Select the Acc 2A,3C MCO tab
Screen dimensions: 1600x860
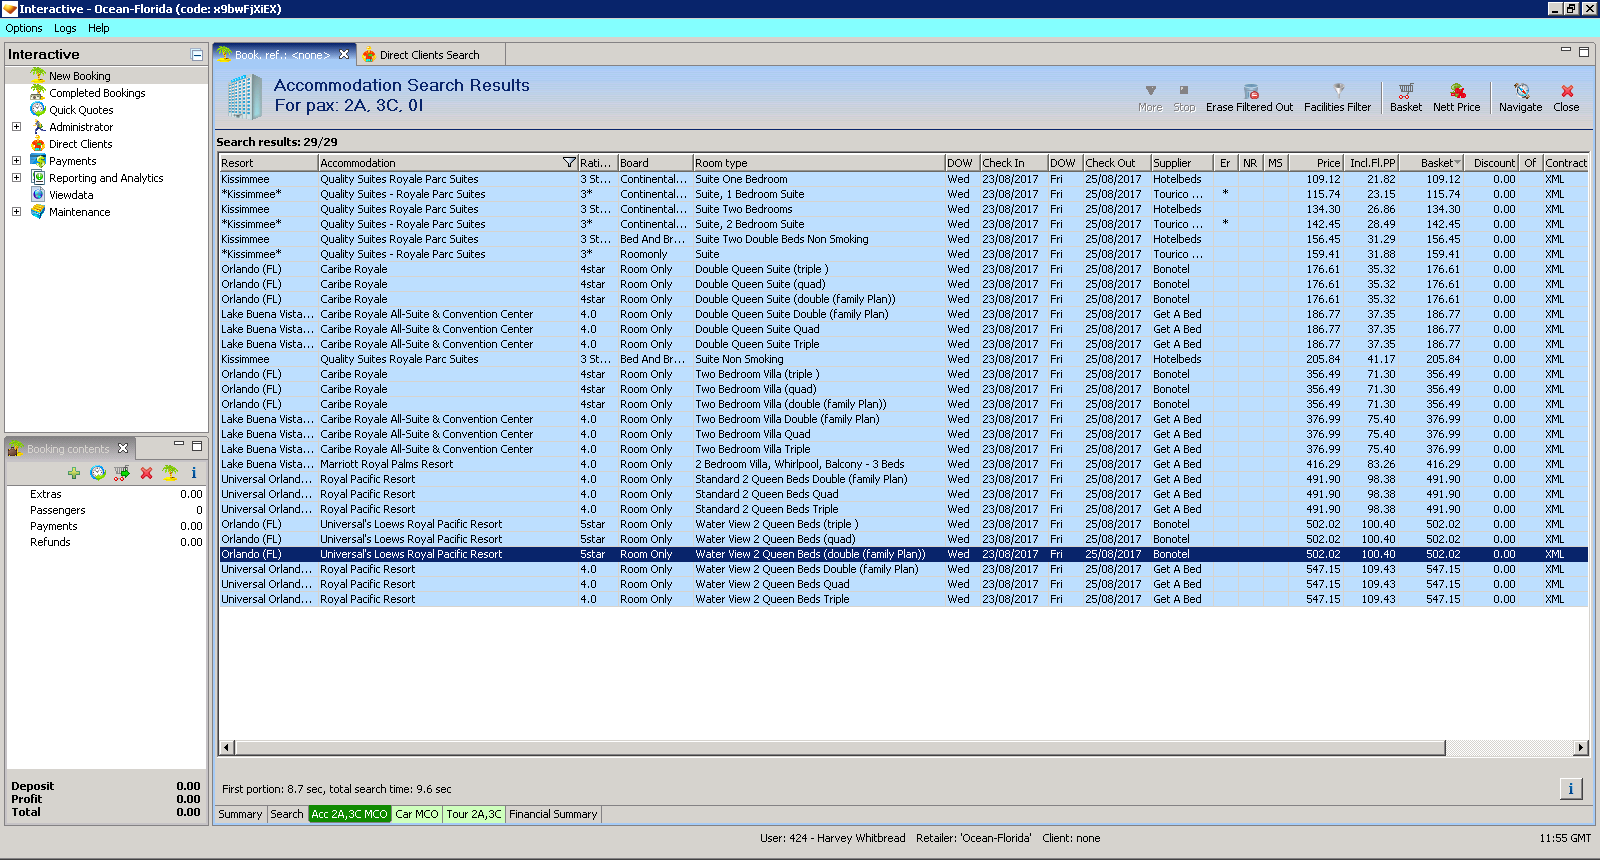[349, 814]
